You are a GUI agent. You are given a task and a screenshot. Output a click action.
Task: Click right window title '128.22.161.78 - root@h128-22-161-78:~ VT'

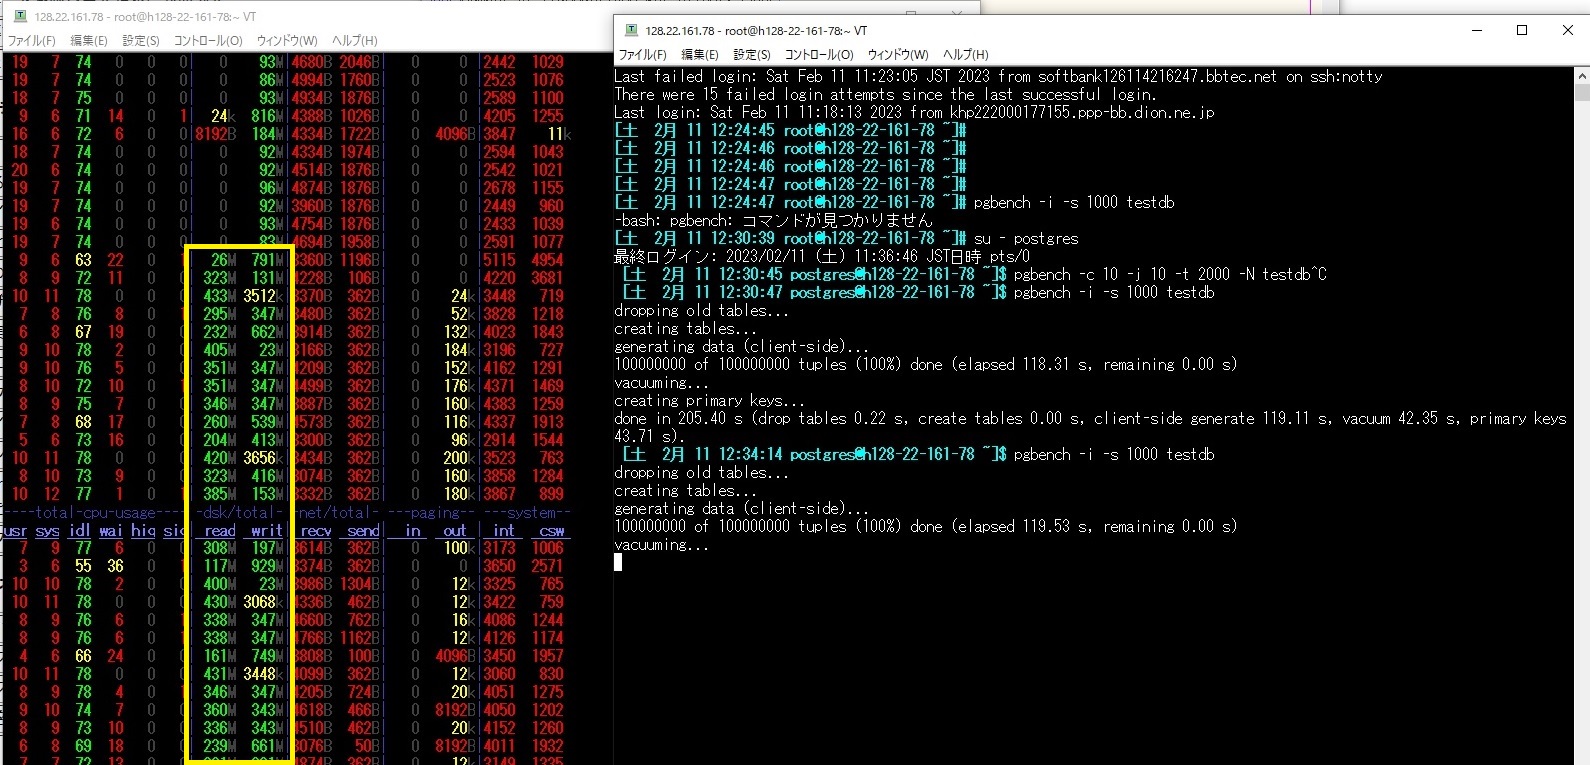click(x=756, y=31)
